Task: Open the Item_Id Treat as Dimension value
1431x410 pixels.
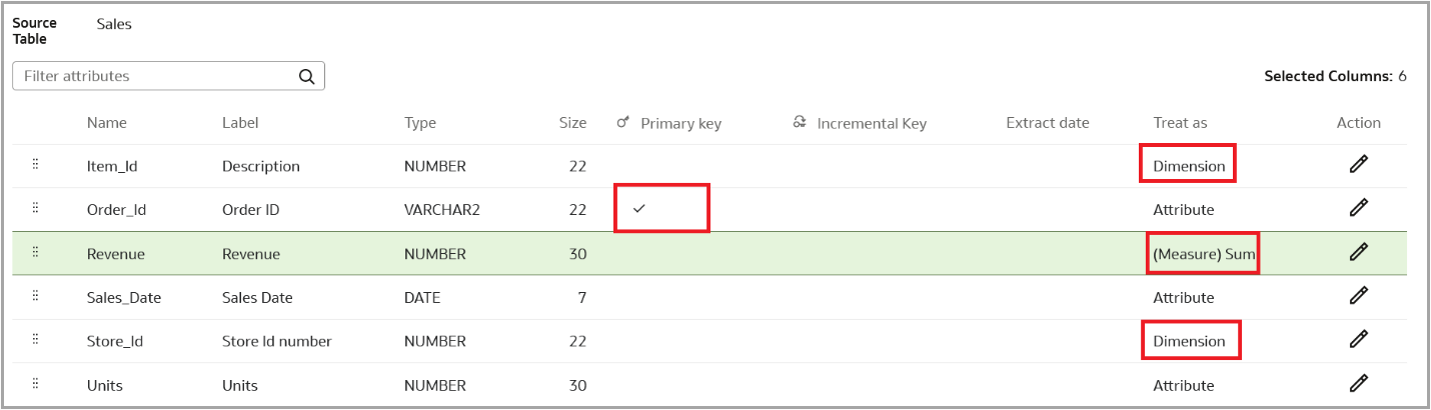Action: click(1188, 166)
